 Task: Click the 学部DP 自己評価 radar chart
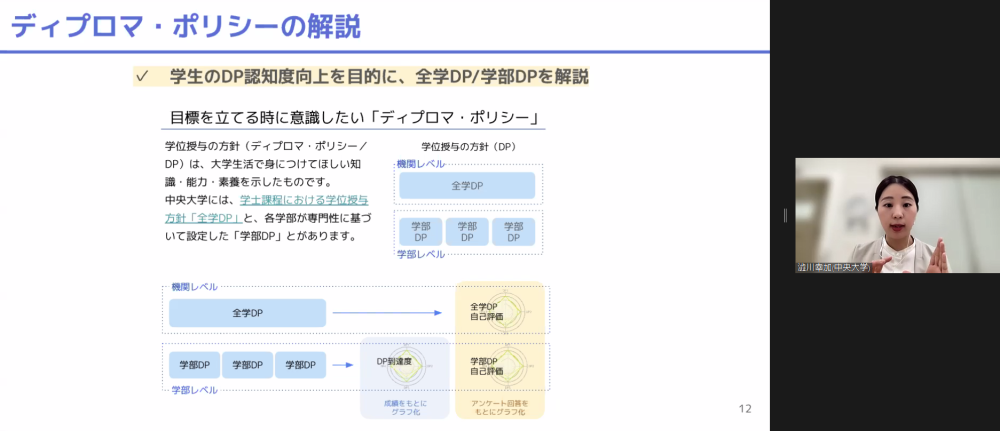click(500, 365)
